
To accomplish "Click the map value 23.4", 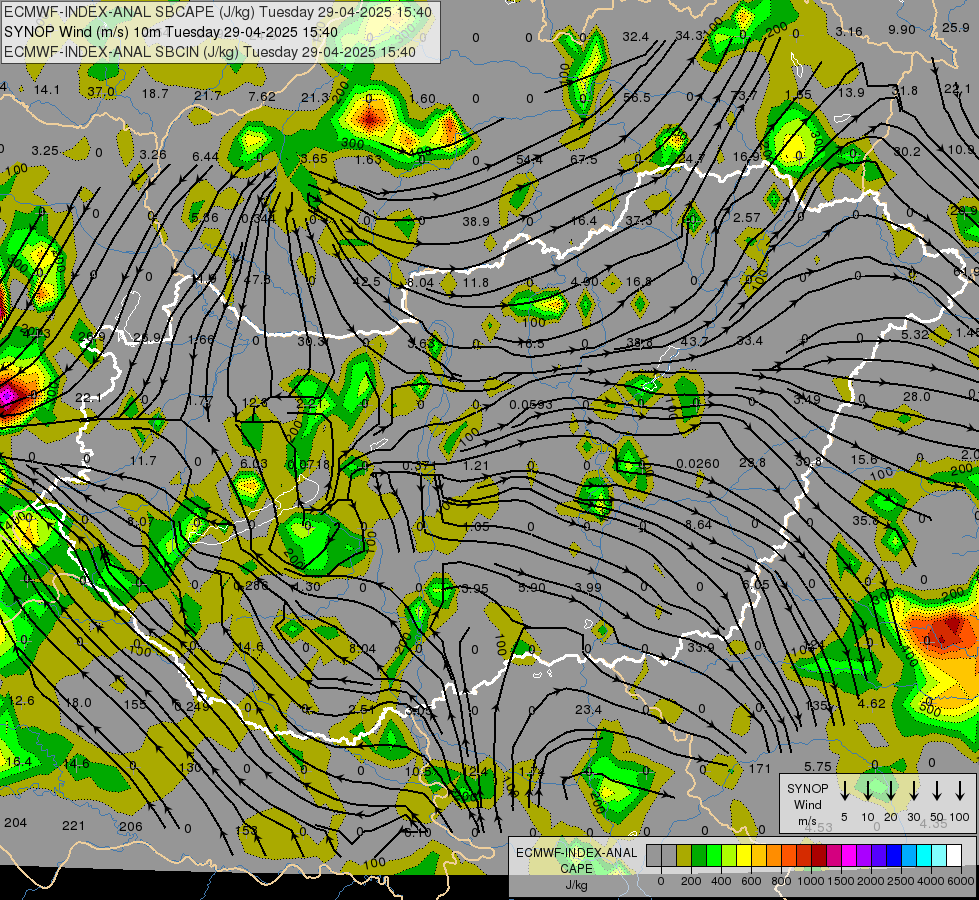I will [588, 710].
